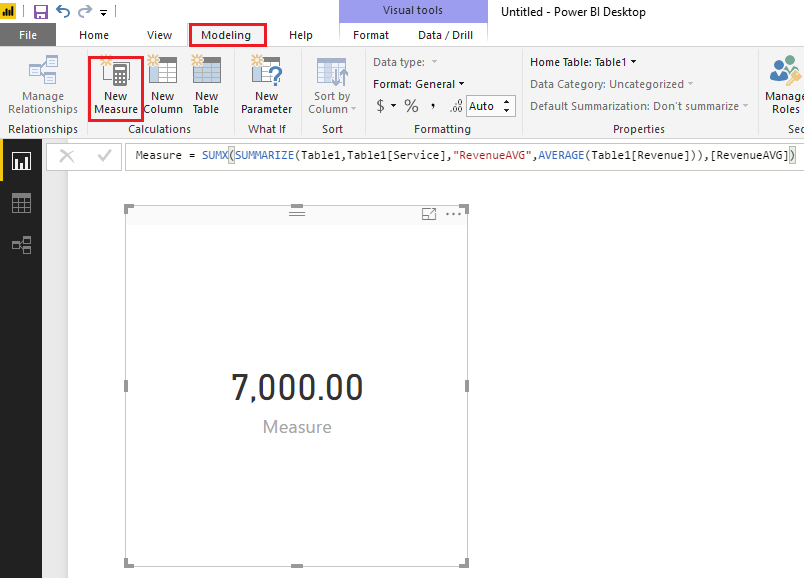The width and height of the screenshot is (804, 578).
Task: Open the quick access toolbar customize arrow
Action: [104, 12]
